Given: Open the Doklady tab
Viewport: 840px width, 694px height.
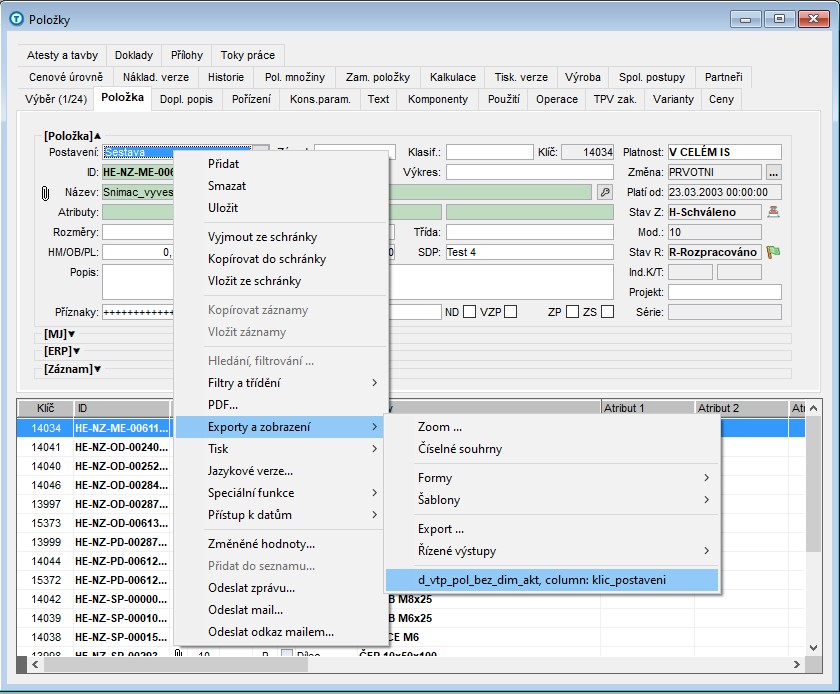Looking at the screenshot, I should pos(134,55).
